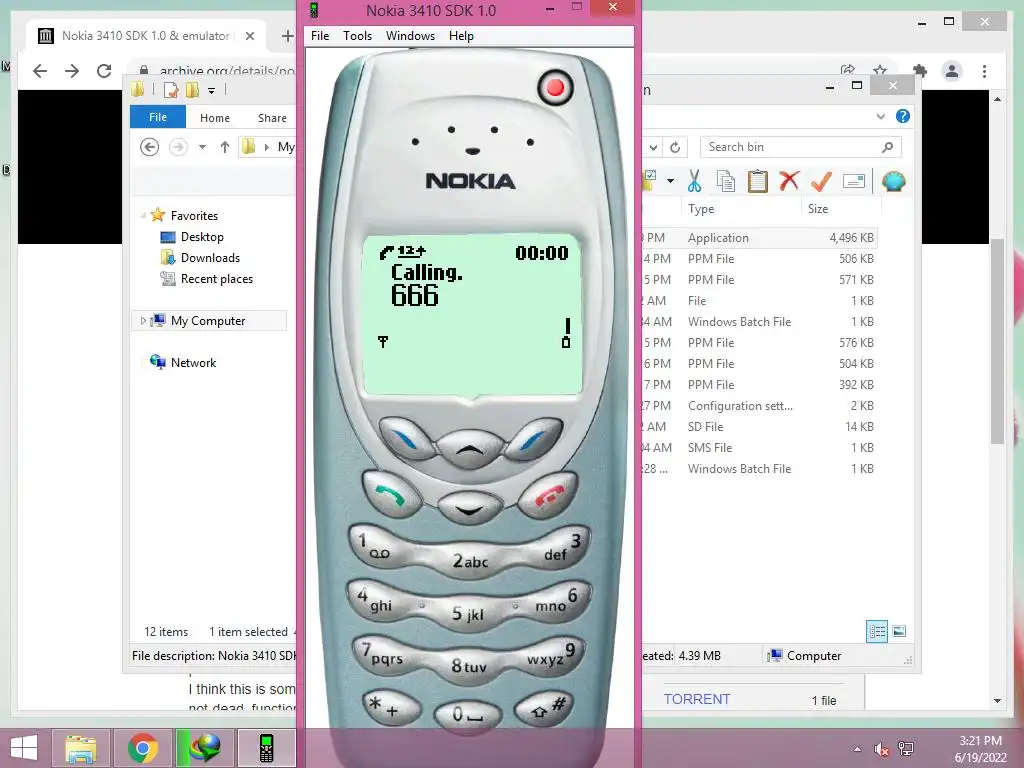The height and width of the screenshot is (768, 1024).
Task: Select the Application 4,496 KB file row
Action: pyautogui.click(x=758, y=238)
